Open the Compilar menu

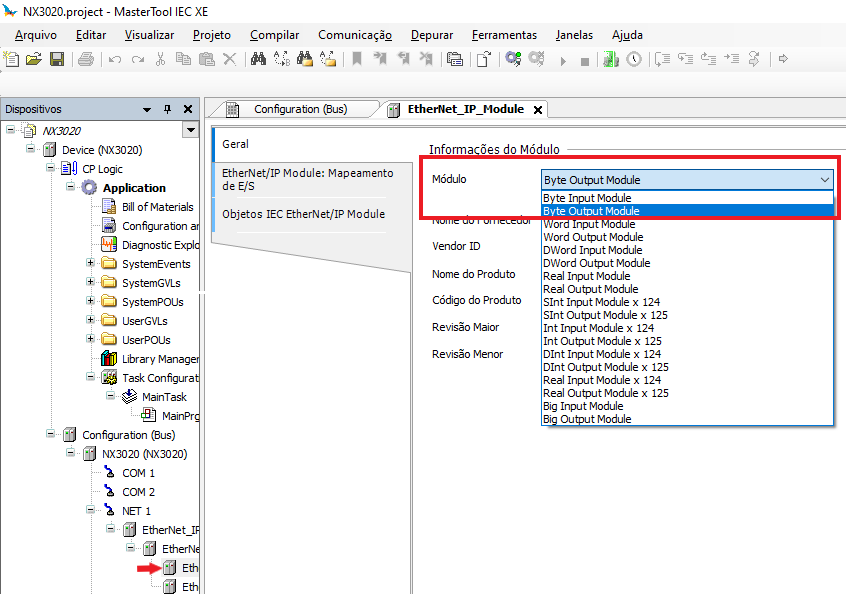point(274,35)
